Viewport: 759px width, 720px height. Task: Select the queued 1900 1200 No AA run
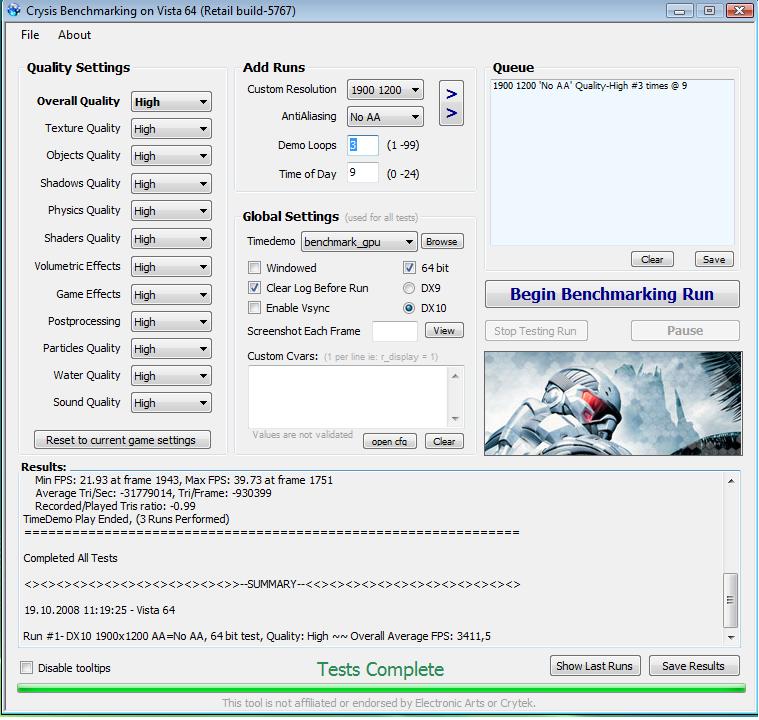590,86
